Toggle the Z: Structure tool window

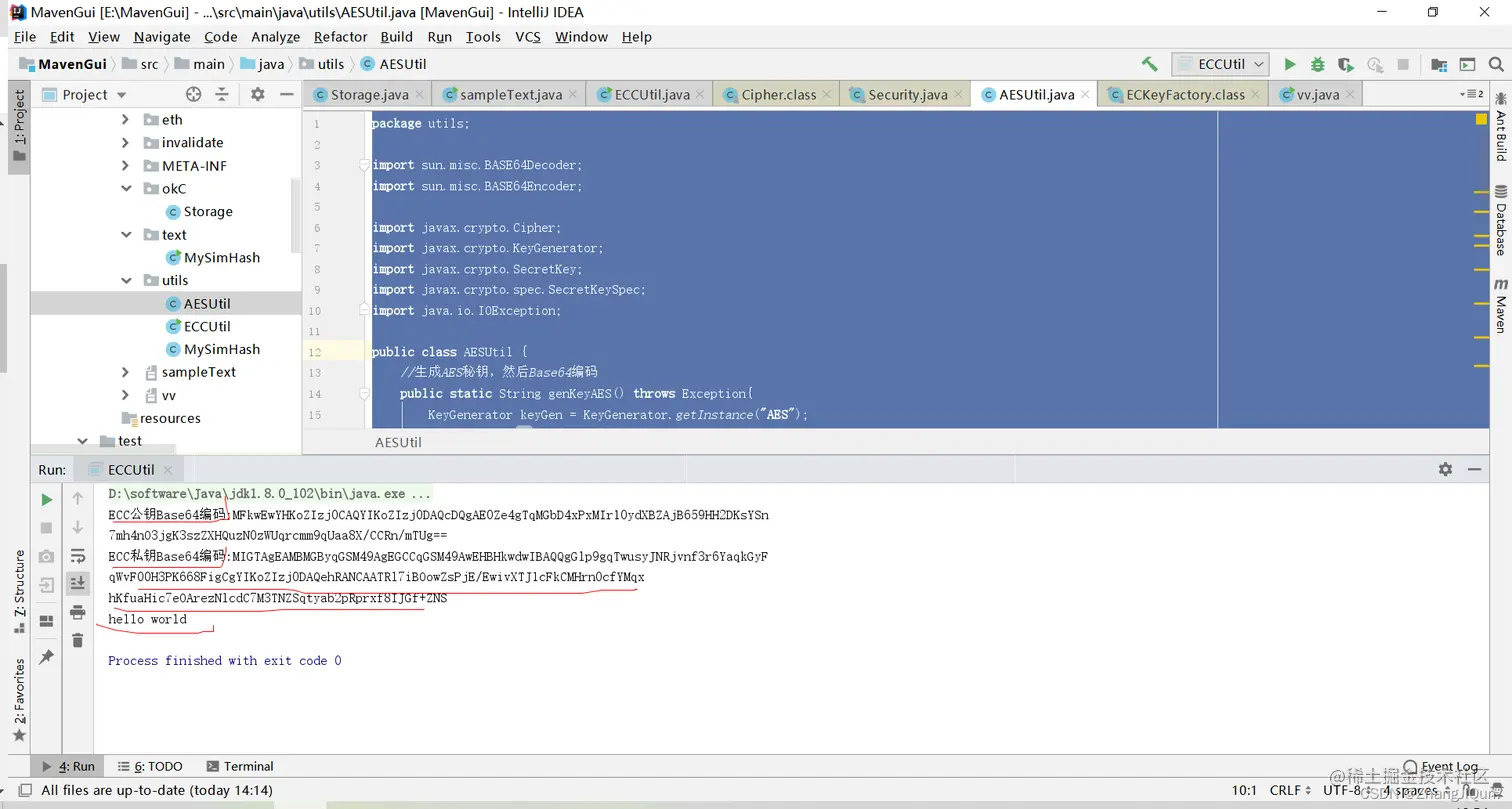click(19, 590)
